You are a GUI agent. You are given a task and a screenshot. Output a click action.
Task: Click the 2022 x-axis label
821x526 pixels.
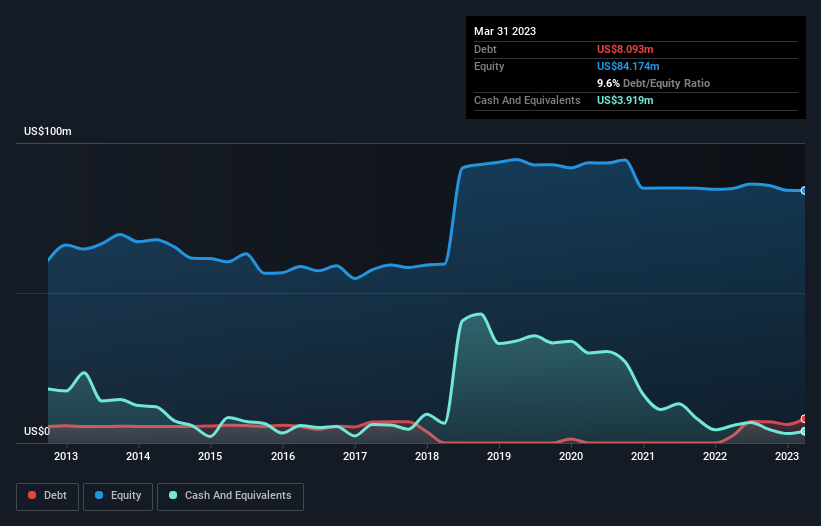click(x=715, y=456)
